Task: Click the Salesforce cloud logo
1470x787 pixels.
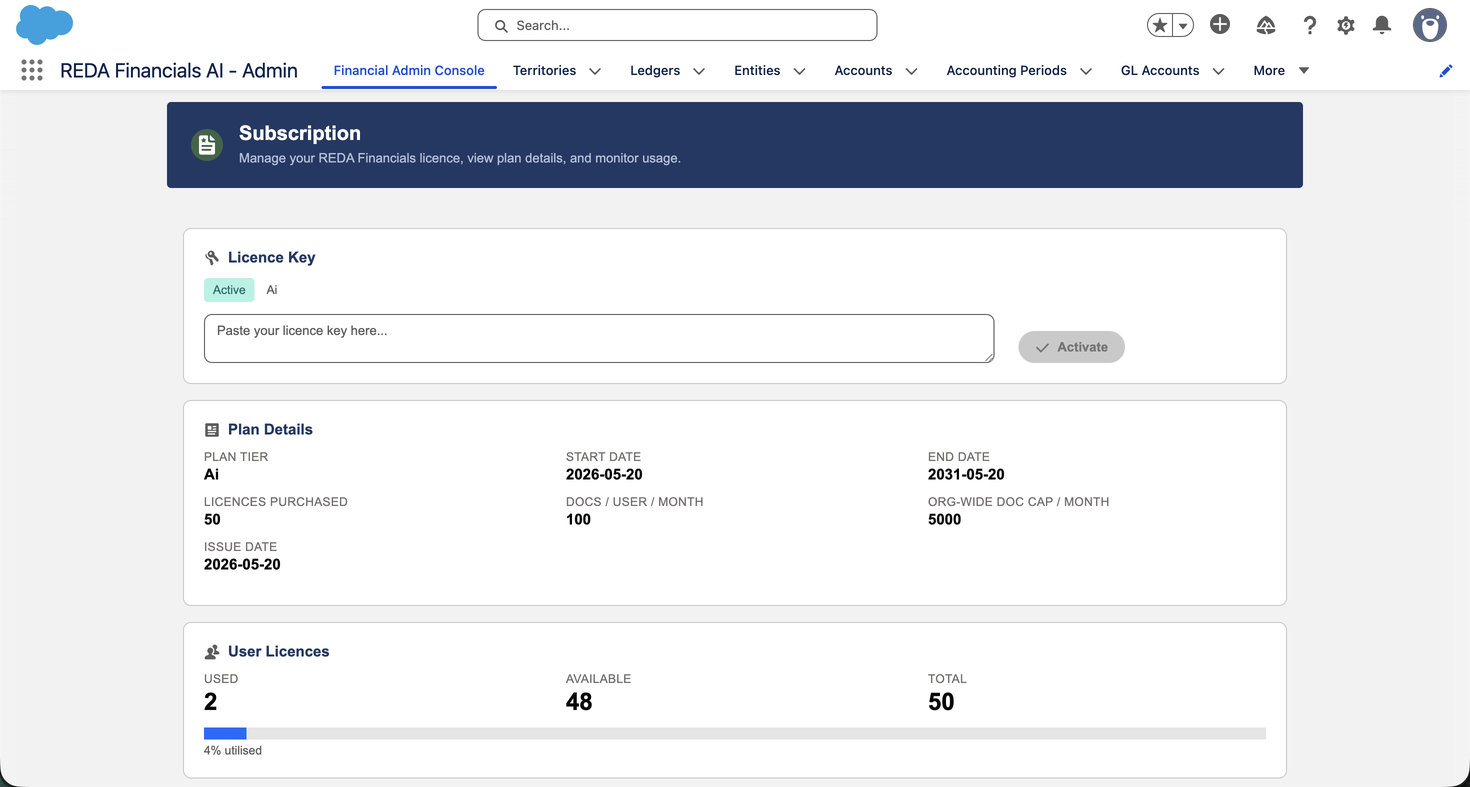Action: pyautogui.click(x=45, y=24)
